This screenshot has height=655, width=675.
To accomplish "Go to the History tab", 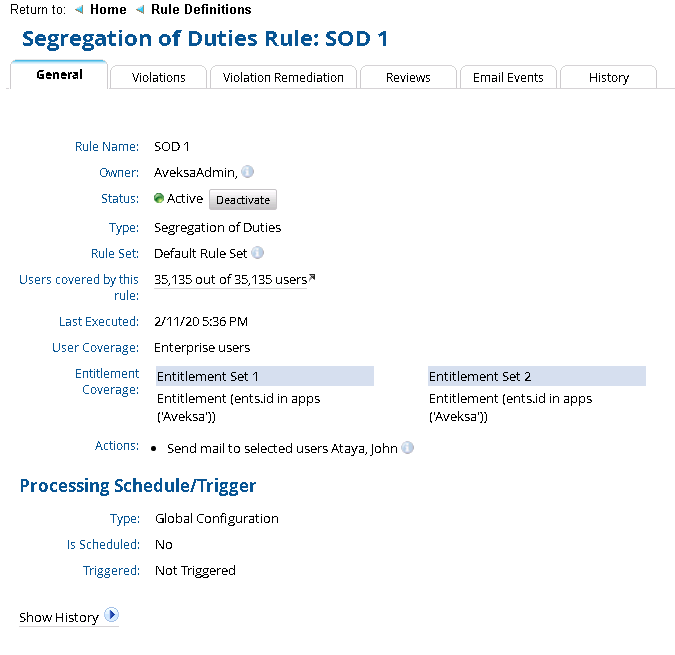I will [x=608, y=77].
